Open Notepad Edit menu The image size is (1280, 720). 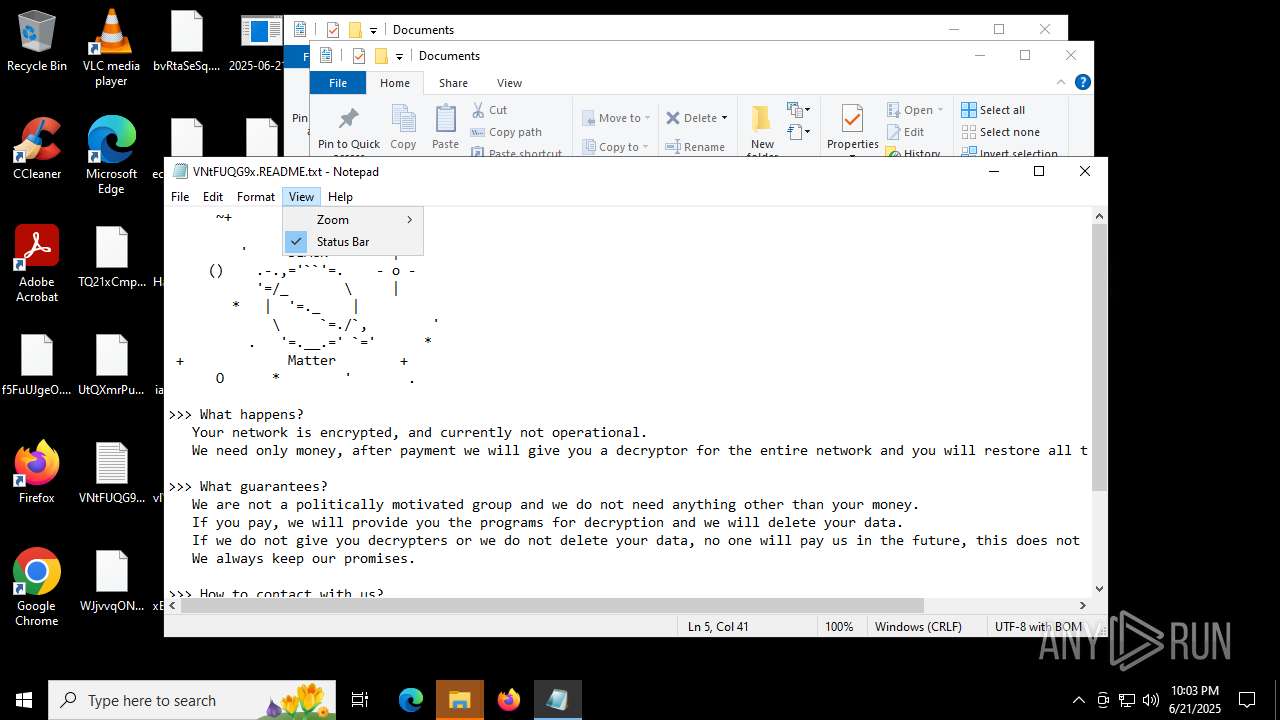(213, 197)
